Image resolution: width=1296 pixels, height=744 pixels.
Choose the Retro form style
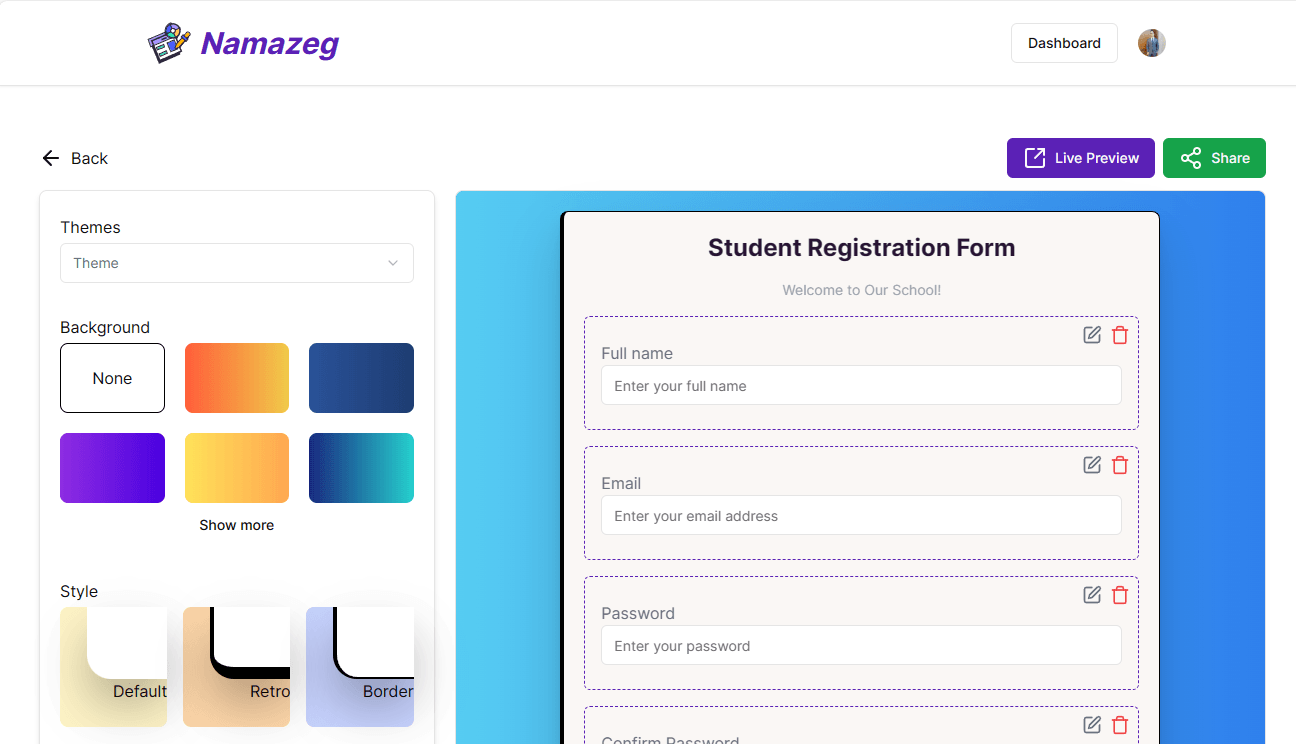(236, 667)
